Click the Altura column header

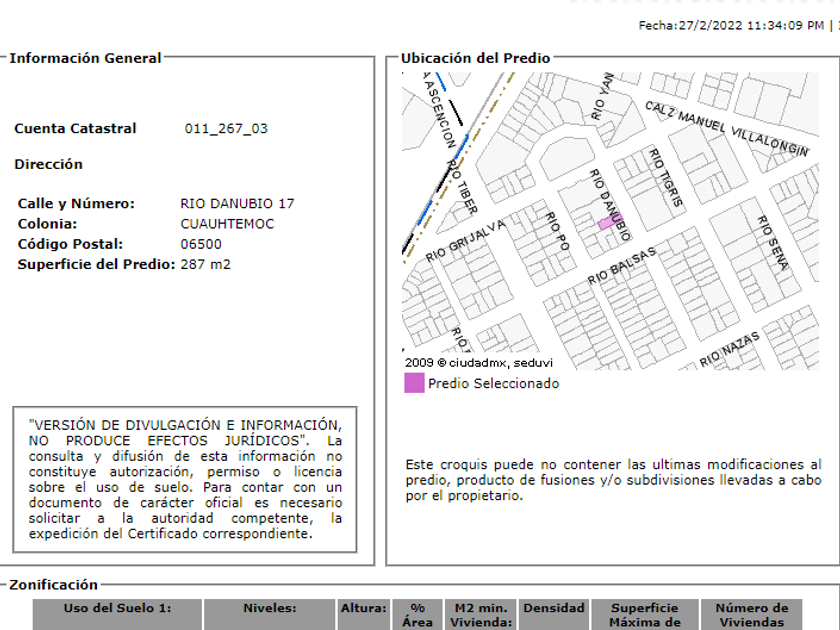[x=364, y=614]
